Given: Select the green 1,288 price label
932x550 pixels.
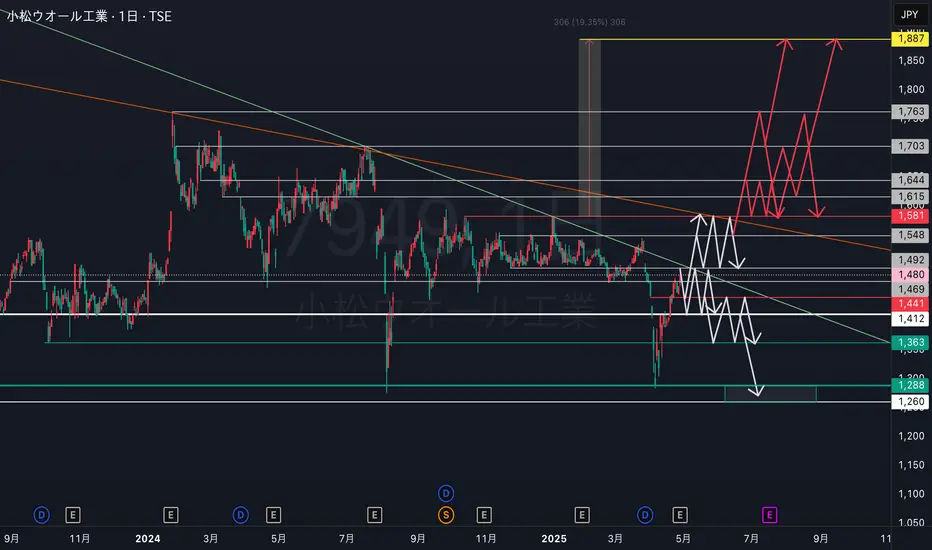Looking at the screenshot, I should 910,385.
